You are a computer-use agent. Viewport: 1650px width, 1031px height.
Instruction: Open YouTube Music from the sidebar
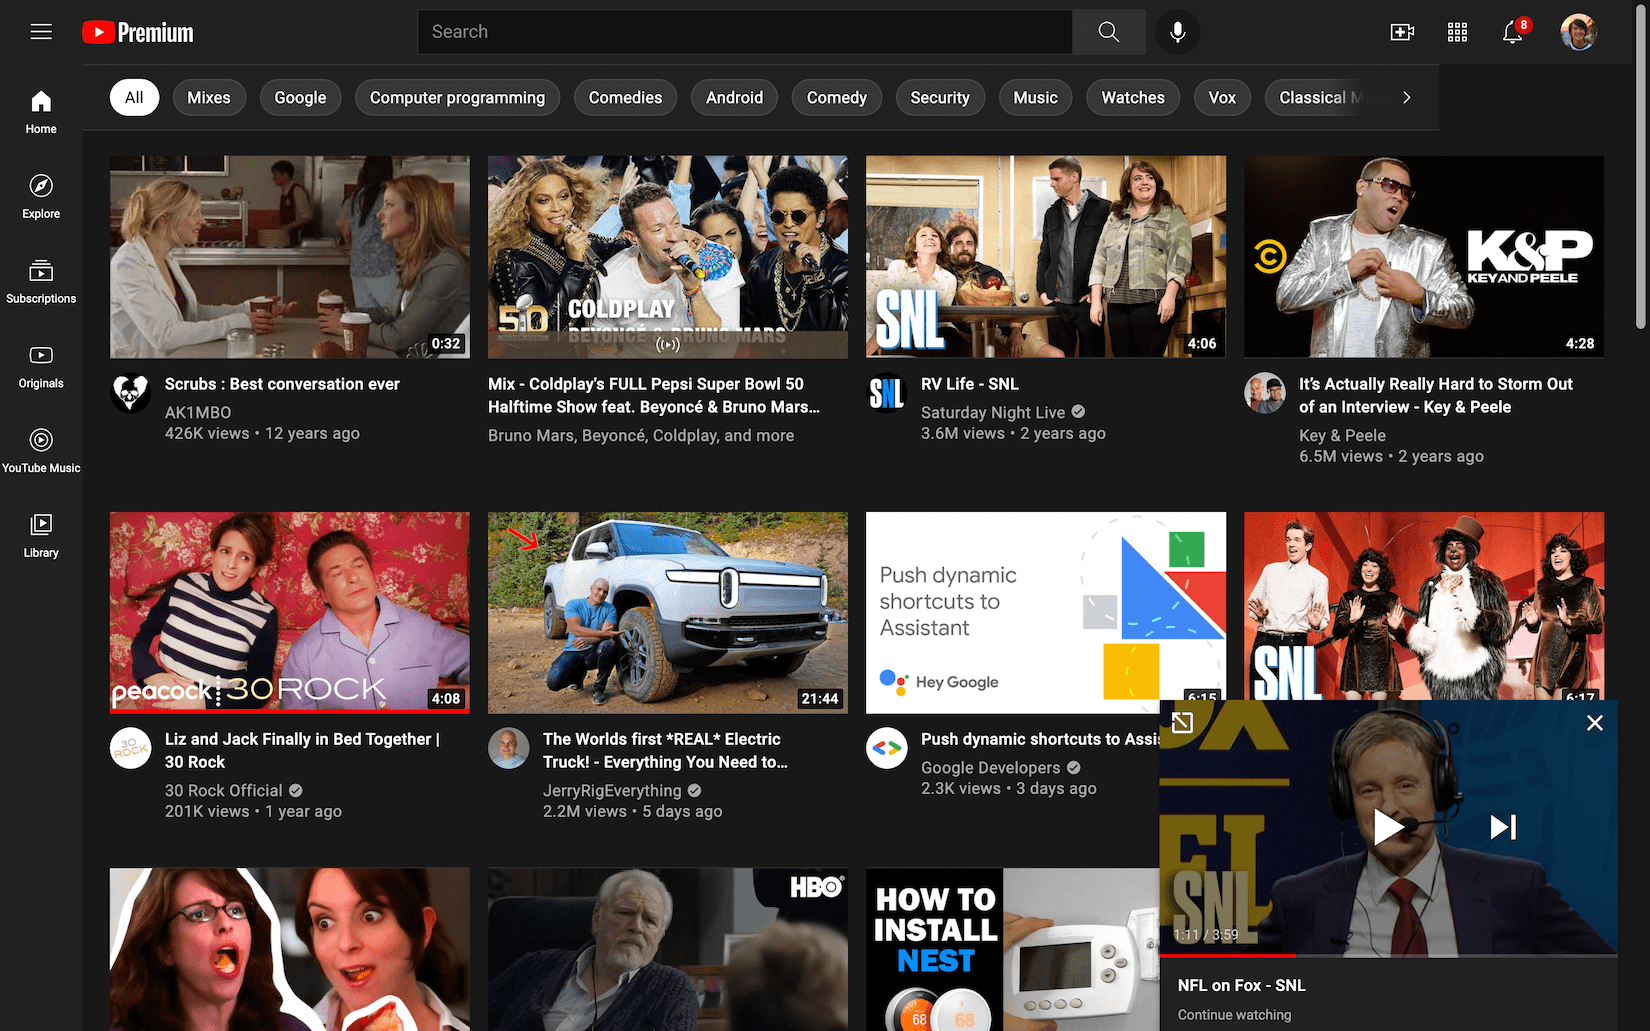pyautogui.click(x=40, y=450)
